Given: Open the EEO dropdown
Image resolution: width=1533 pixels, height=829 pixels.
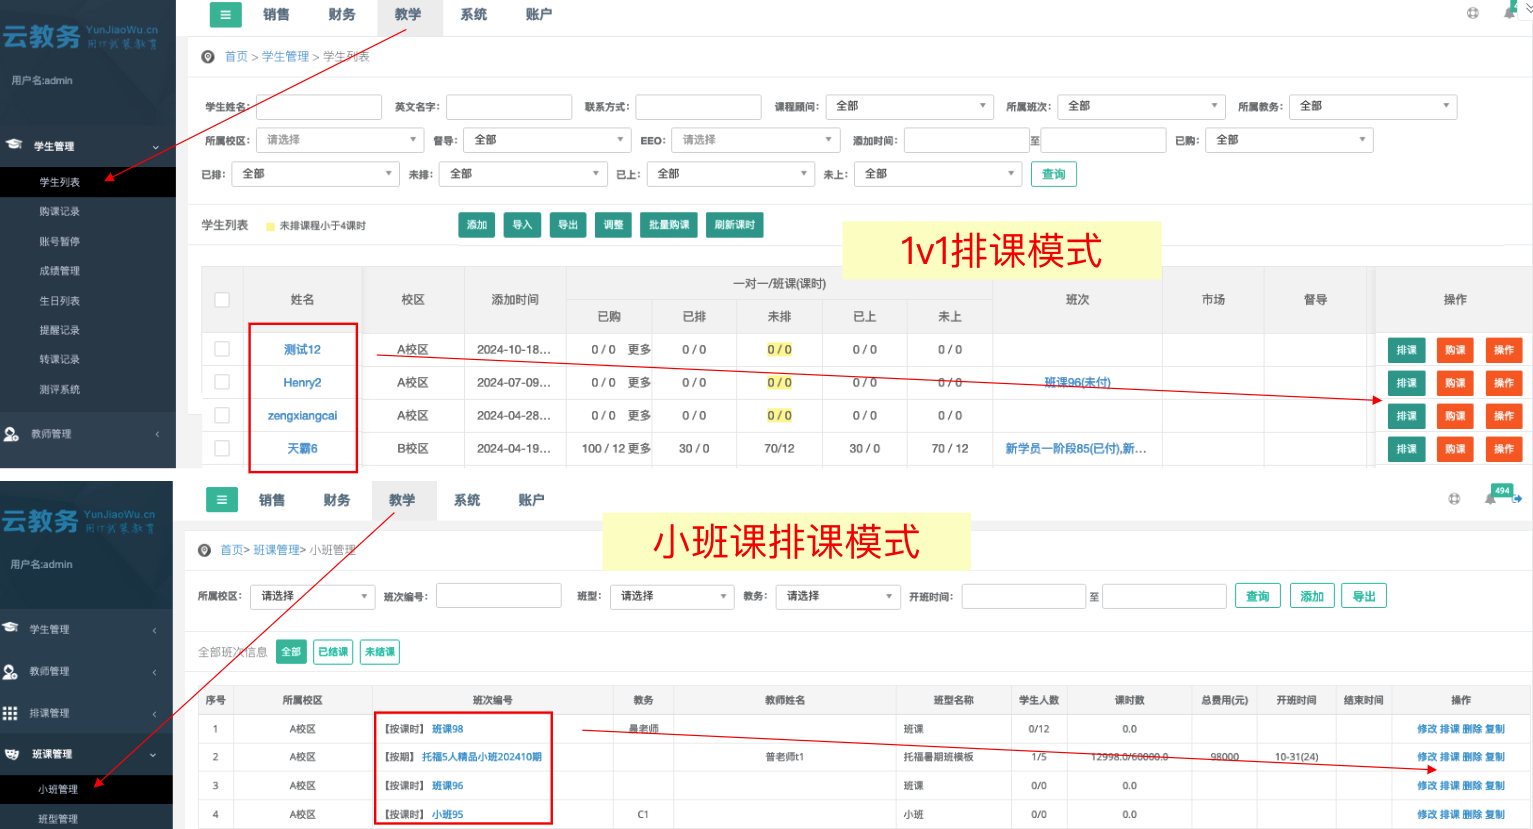Looking at the screenshot, I should (755, 140).
